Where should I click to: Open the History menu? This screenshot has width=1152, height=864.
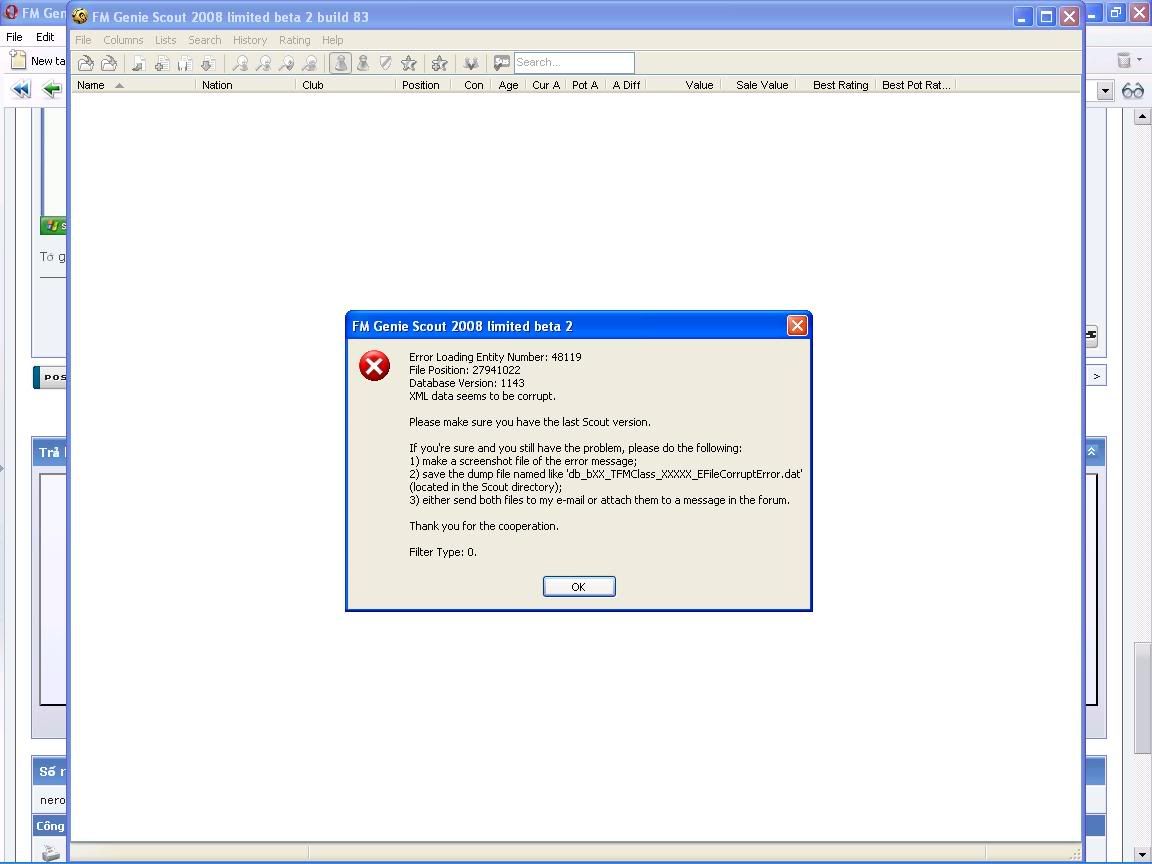pyautogui.click(x=250, y=40)
